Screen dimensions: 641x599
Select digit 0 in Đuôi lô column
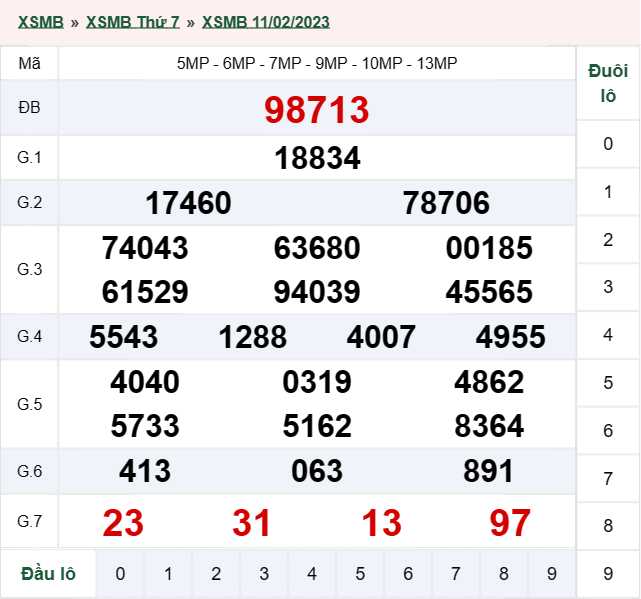608,144
